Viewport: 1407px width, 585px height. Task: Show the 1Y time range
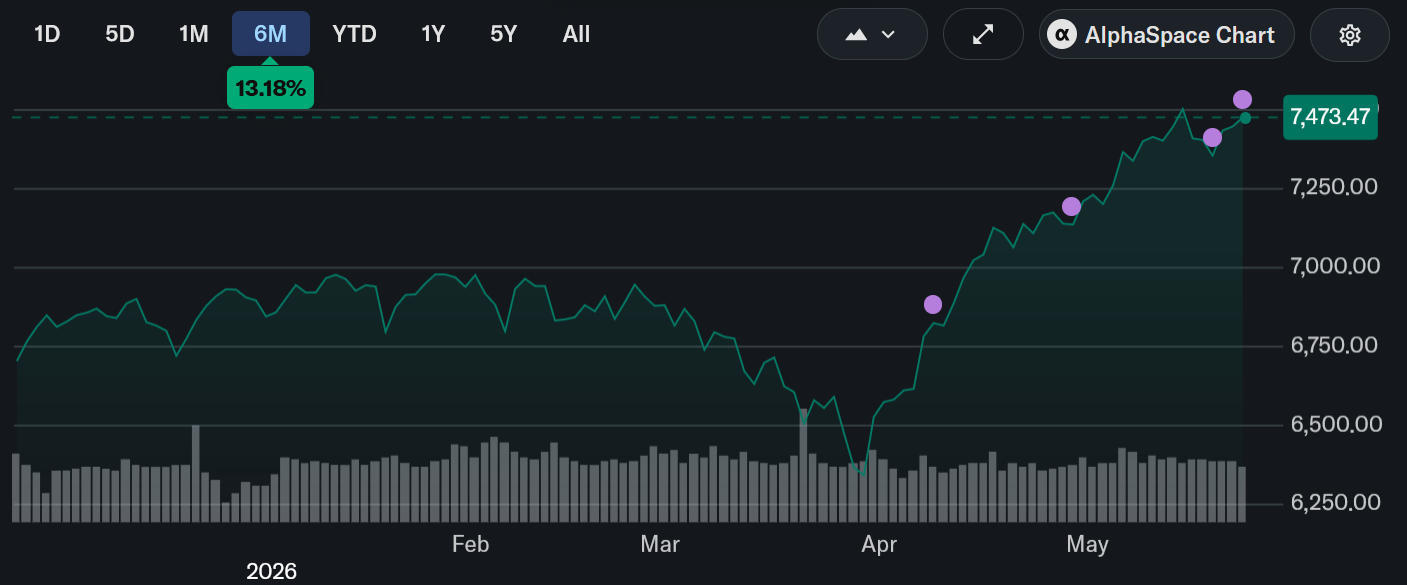tap(433, 34)
